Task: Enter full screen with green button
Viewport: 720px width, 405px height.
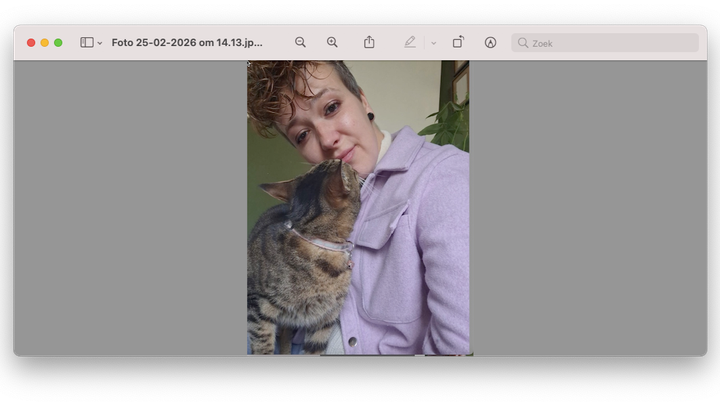Action: (58, 43)
